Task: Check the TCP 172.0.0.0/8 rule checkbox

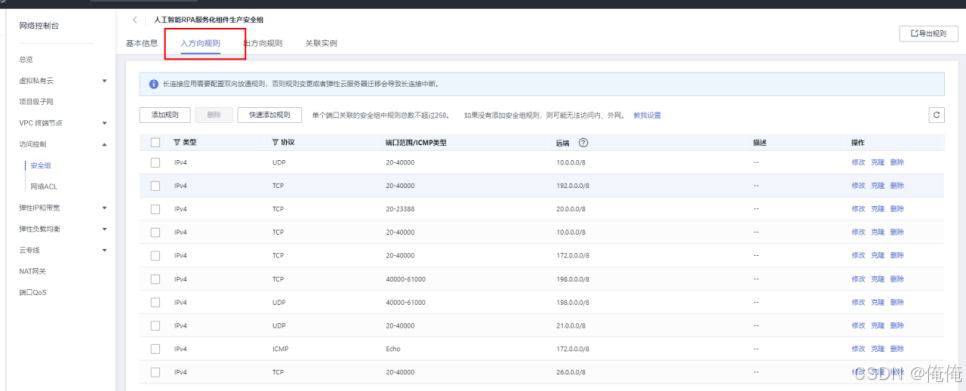Action: 155,255
